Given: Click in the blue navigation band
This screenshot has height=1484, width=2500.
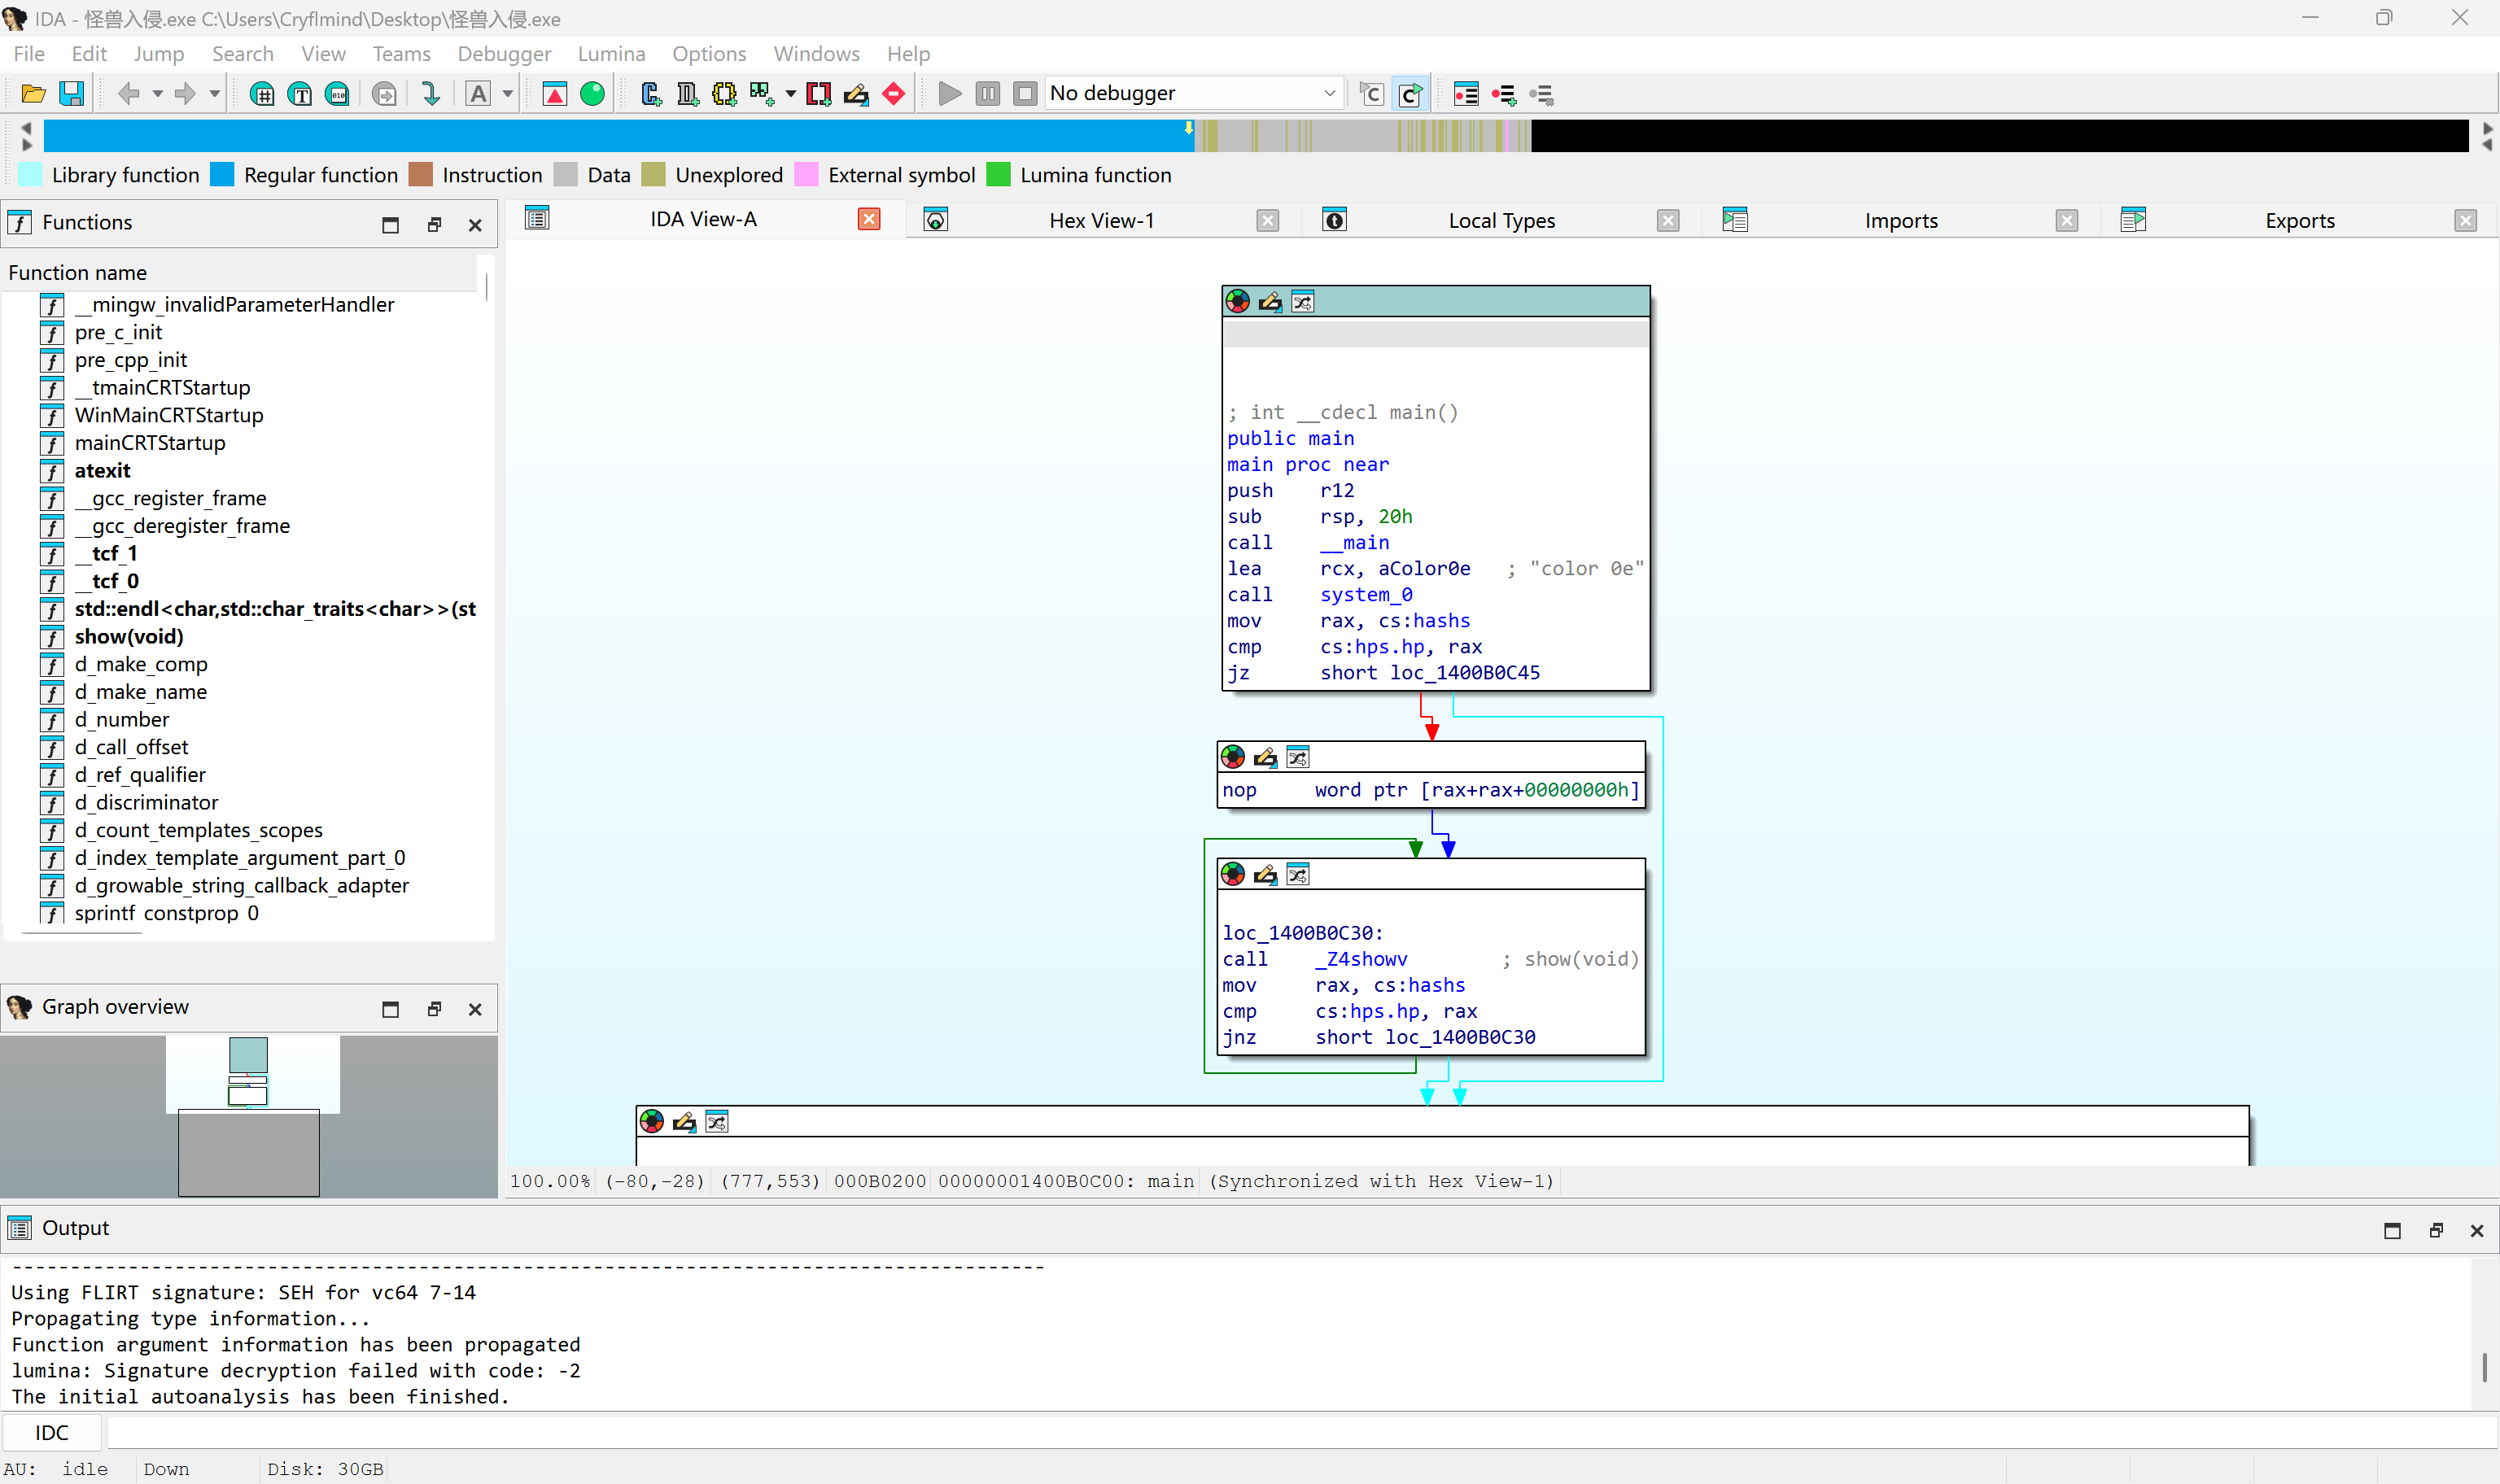Looking at the screenshot, I should click(x=600, y=135).
